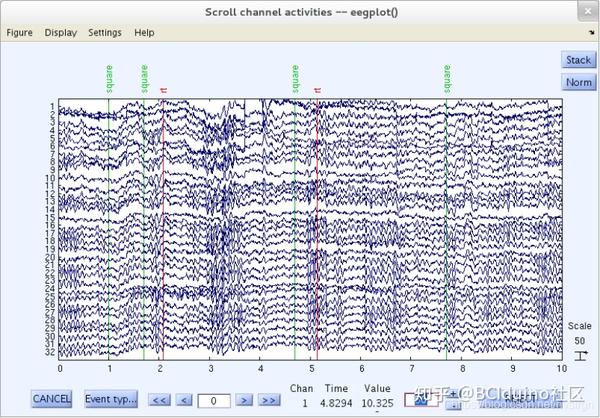Click the last green square event label
The image size is (600, 418).
click(x=446, y=80)
